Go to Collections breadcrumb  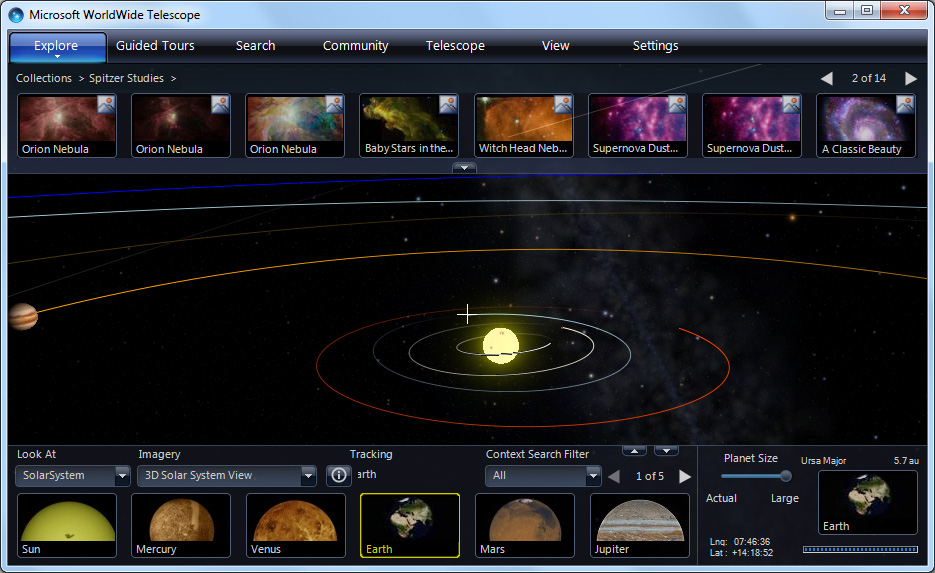(x=44, y=78)
